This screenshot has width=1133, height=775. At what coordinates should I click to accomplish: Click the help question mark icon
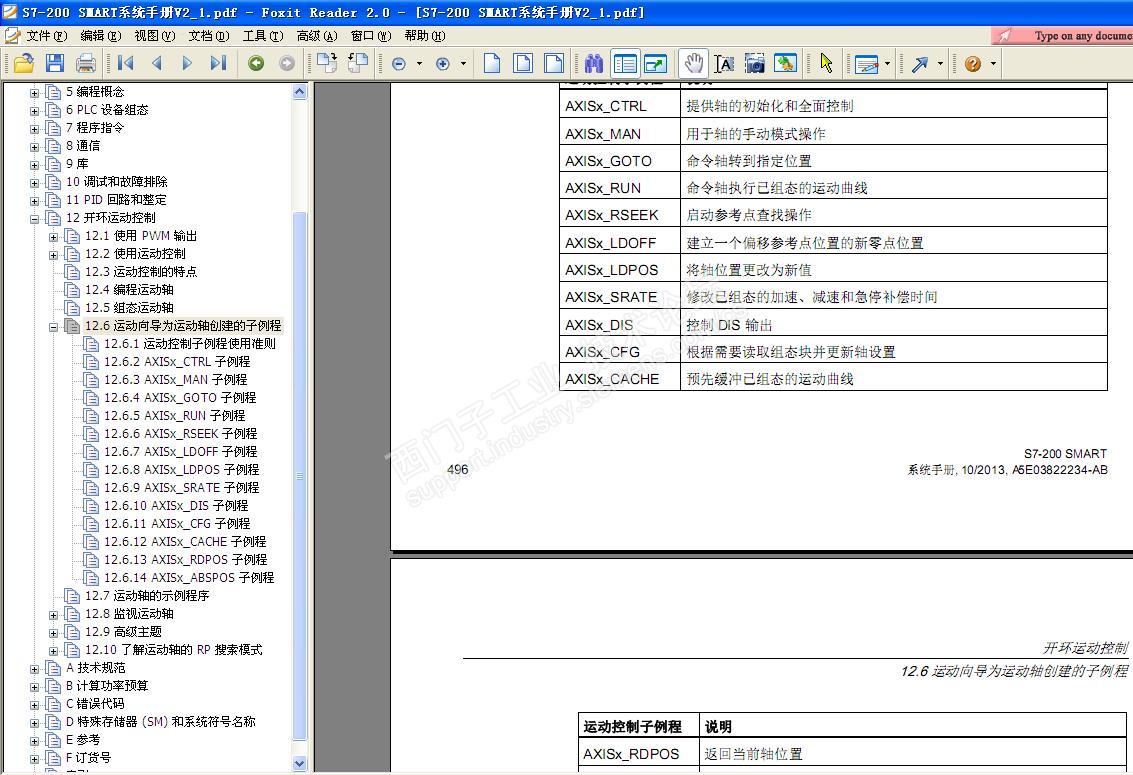(973, 64)
